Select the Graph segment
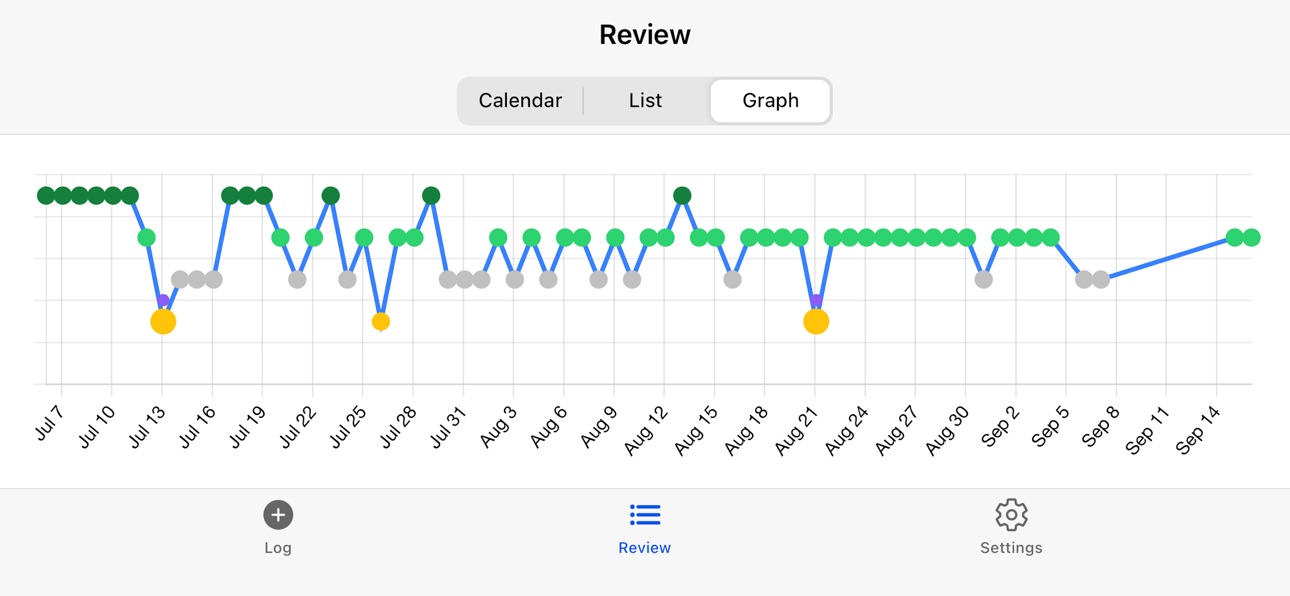The height and width of the screenshot is (596, 1290). [770, 100]
